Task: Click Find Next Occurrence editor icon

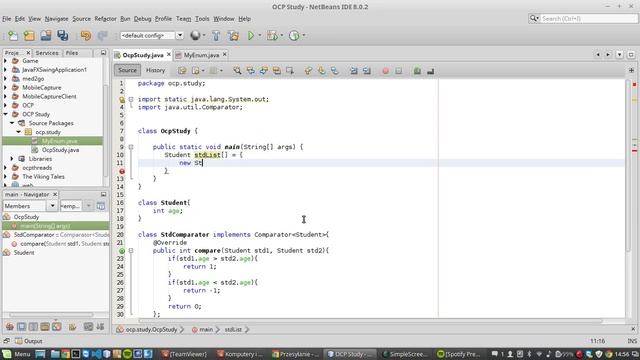Action: [x=264, y=71]
